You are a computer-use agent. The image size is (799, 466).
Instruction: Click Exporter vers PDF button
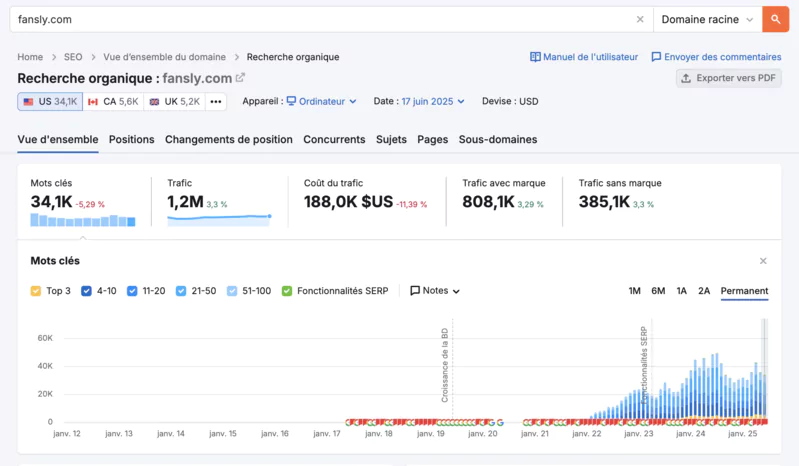point(729,78)
